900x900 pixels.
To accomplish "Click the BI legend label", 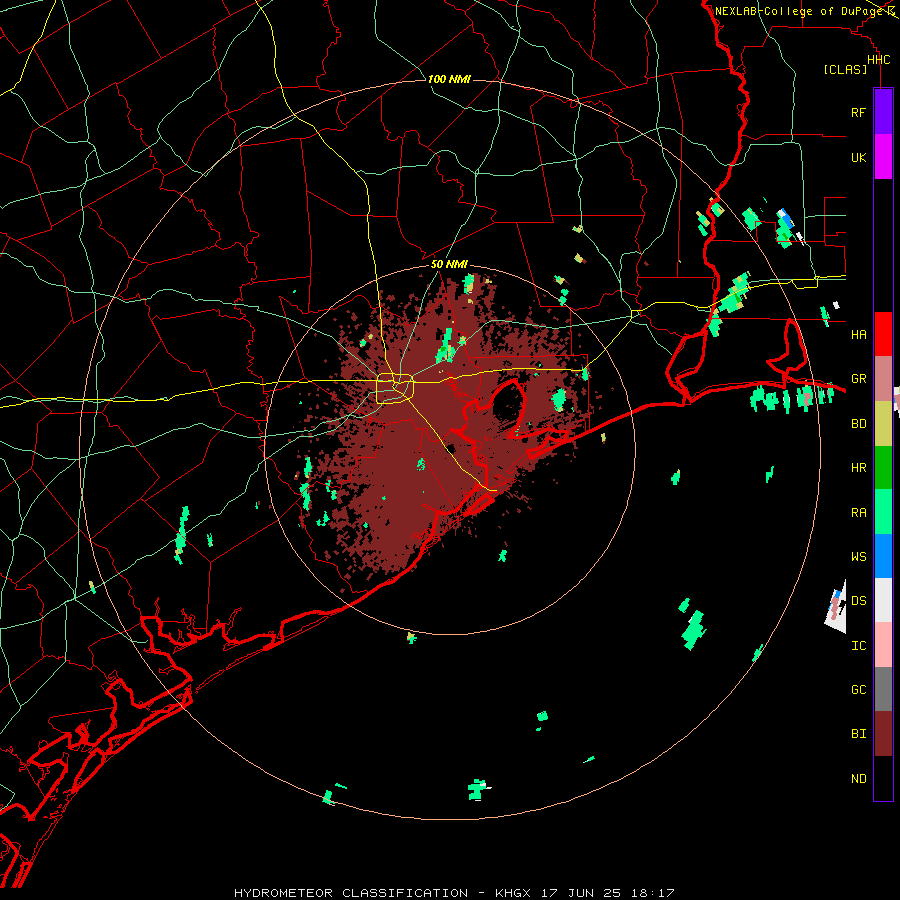I will click(858, 734).
